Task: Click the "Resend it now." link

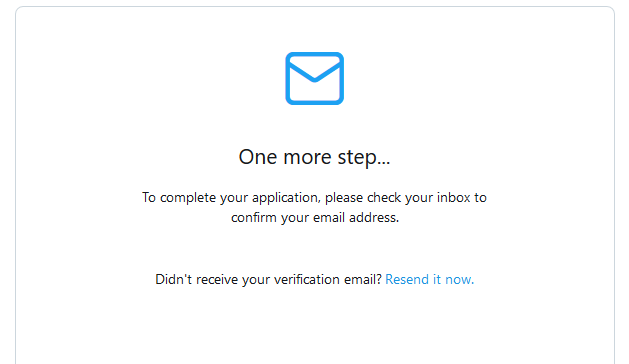Action: 430,279
